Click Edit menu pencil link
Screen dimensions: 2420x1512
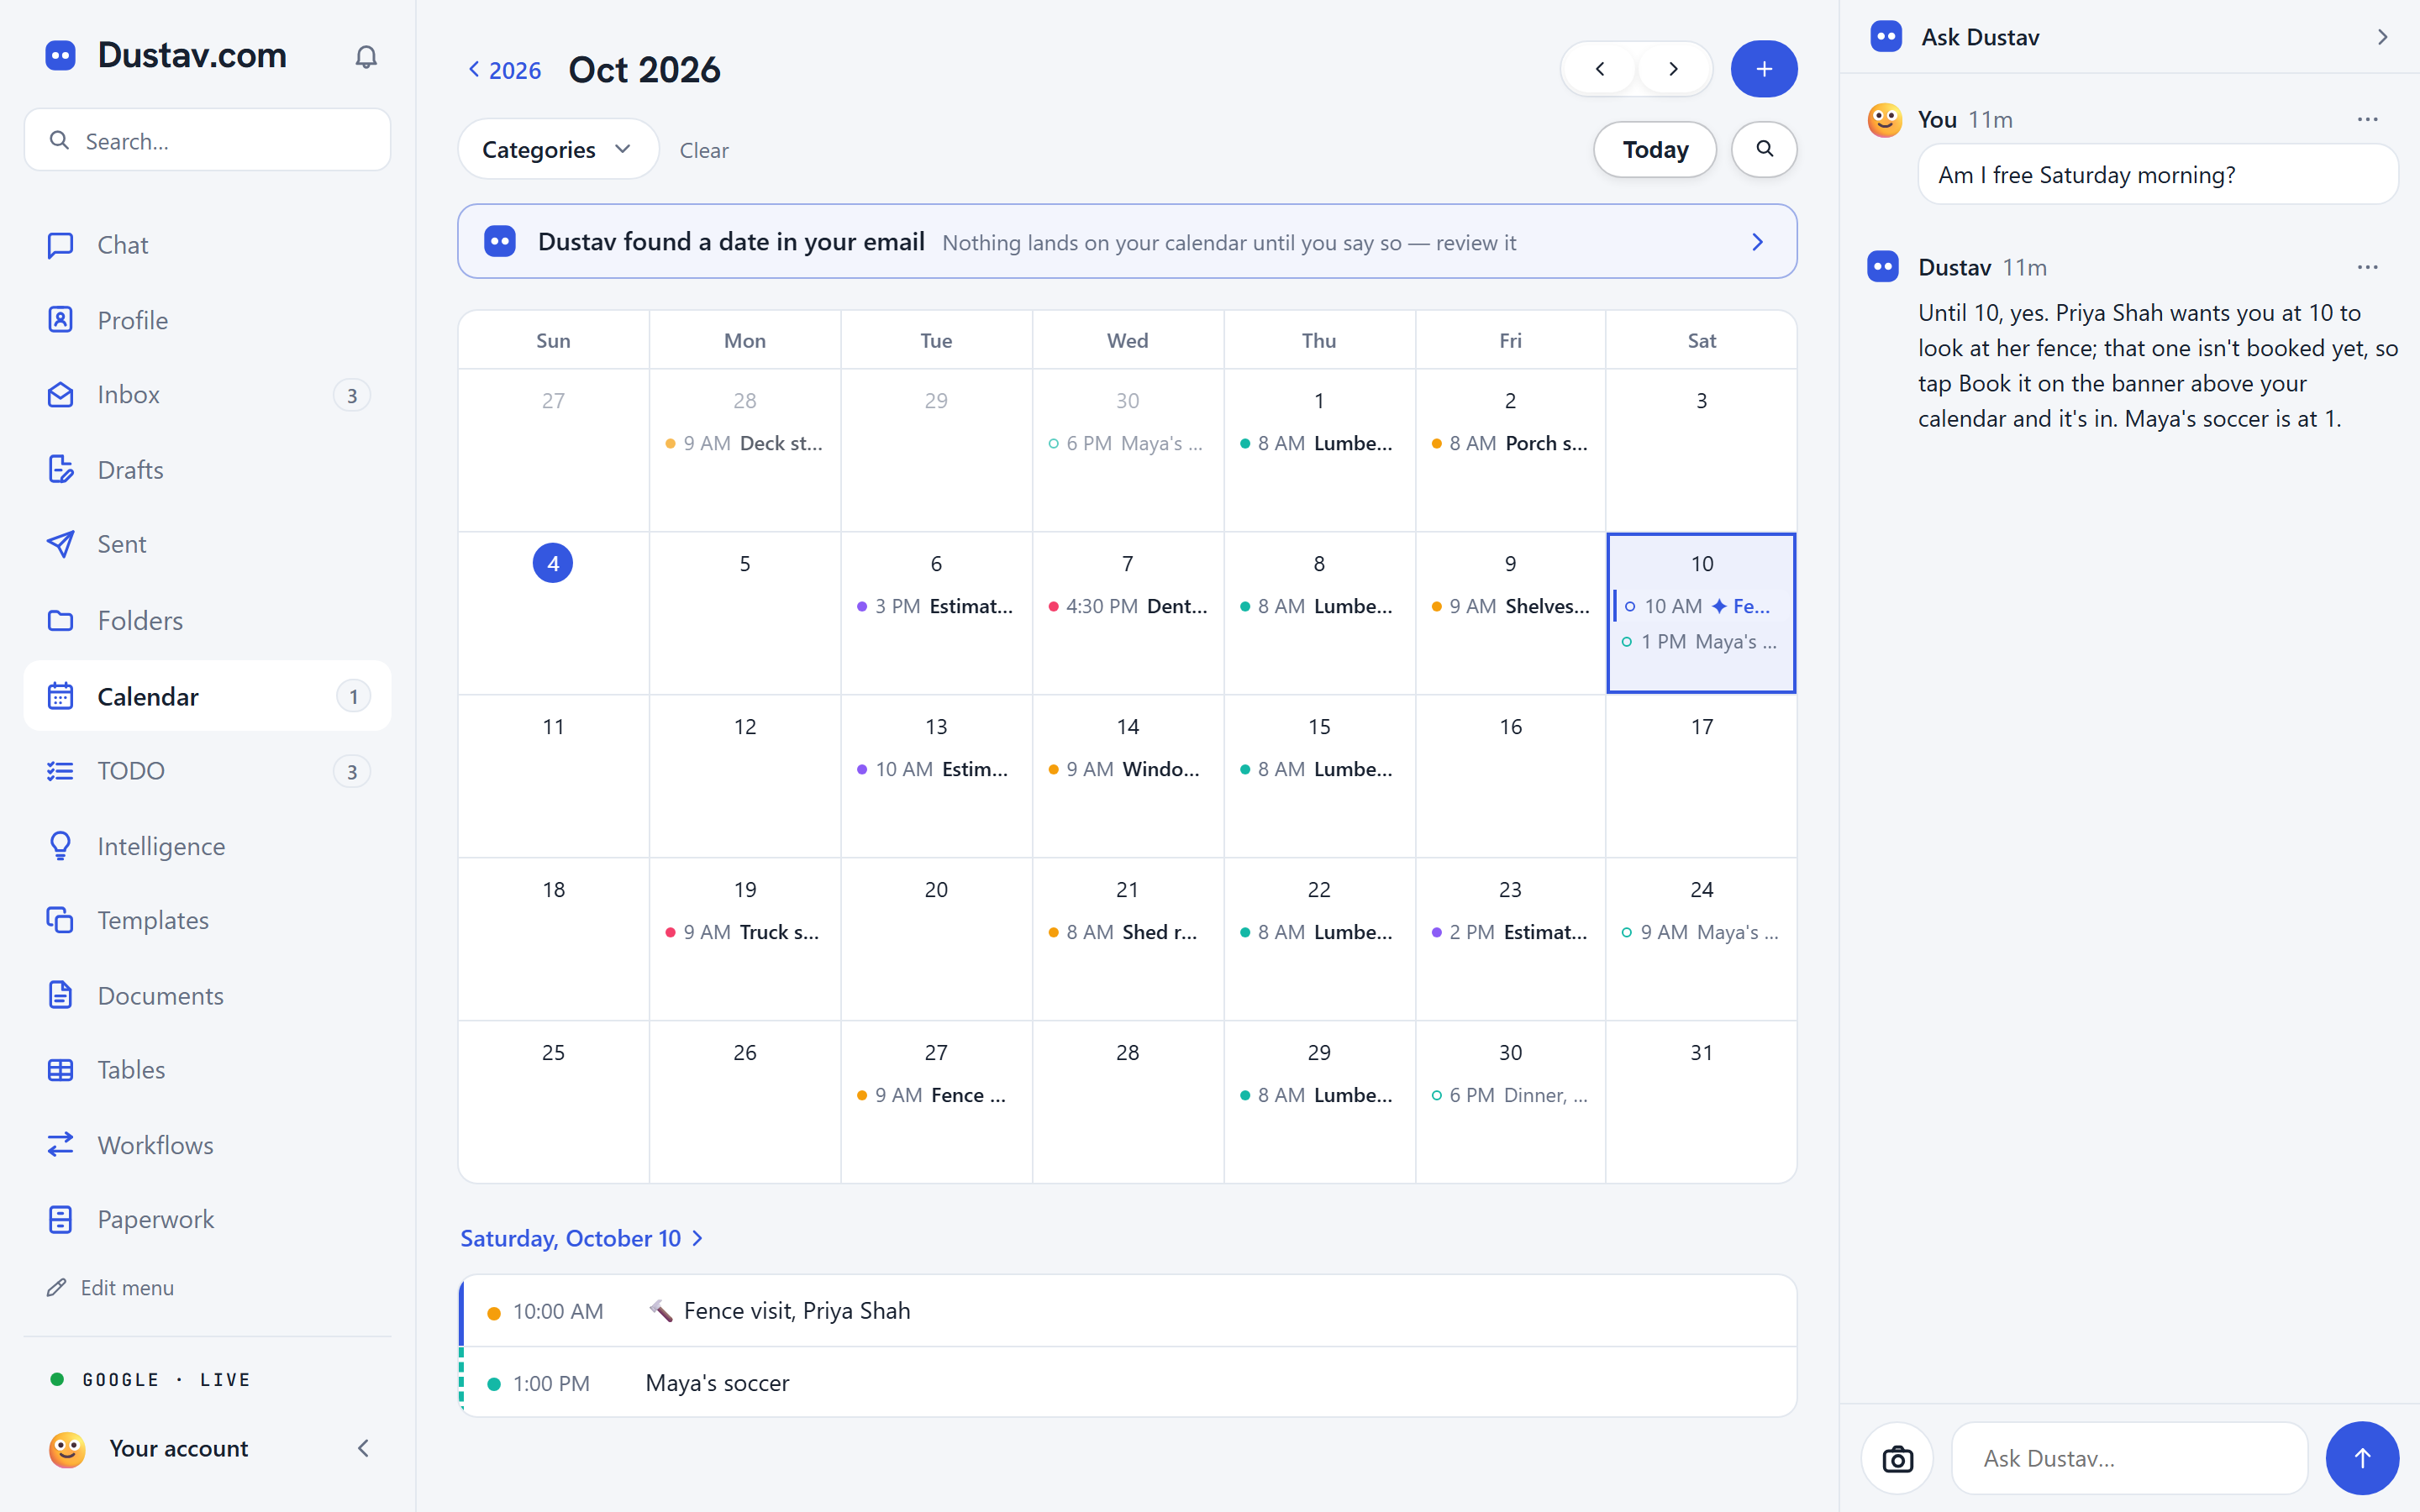pyautogui.click(x=110, y=1288)
